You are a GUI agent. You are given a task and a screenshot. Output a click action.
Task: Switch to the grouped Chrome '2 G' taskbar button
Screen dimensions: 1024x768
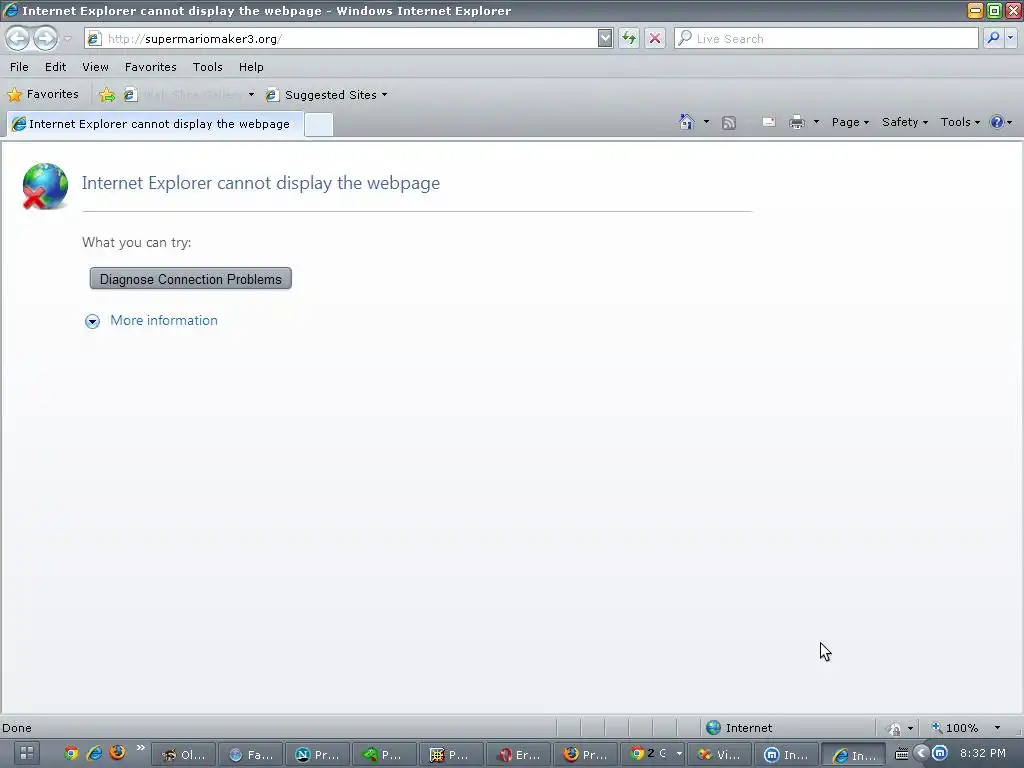[652, 754]
